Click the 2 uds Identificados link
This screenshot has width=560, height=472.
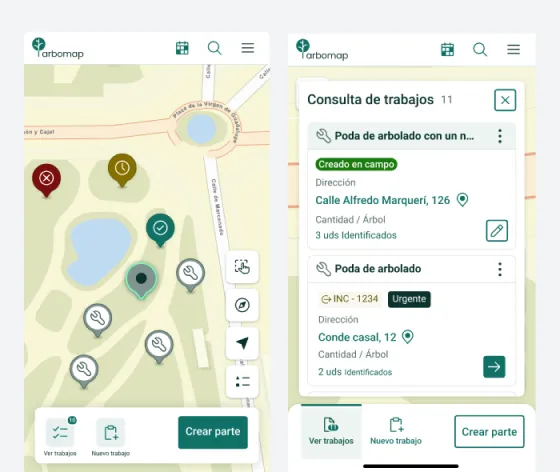355,372
